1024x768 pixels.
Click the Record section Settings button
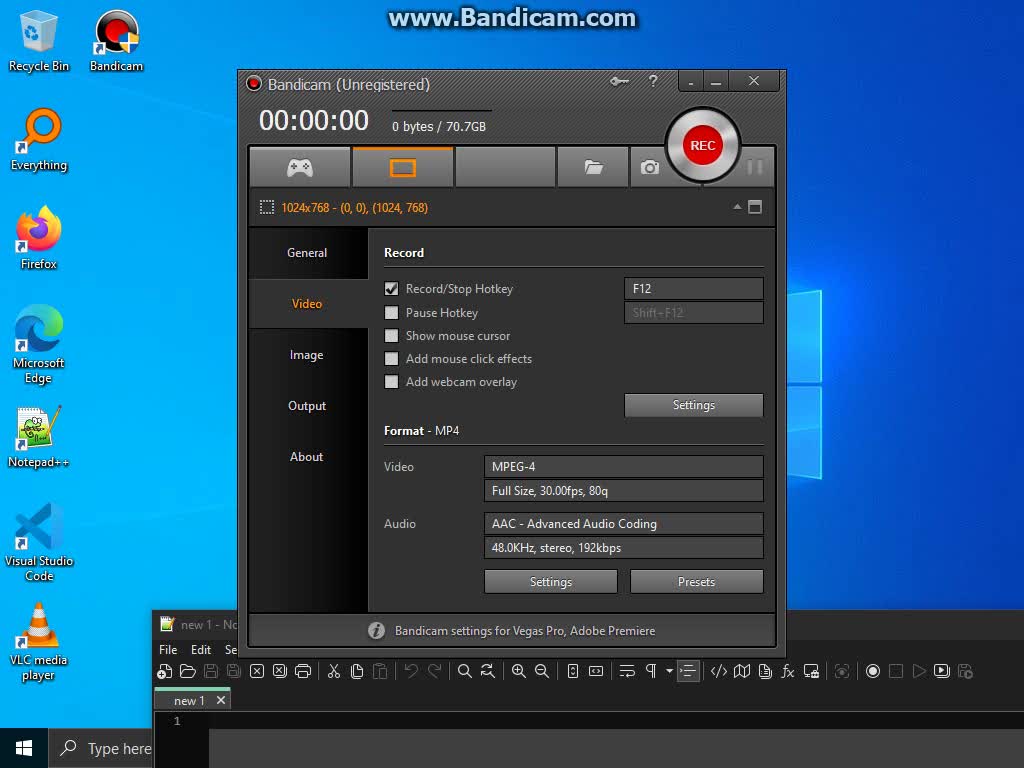click(x=694, y=405)
